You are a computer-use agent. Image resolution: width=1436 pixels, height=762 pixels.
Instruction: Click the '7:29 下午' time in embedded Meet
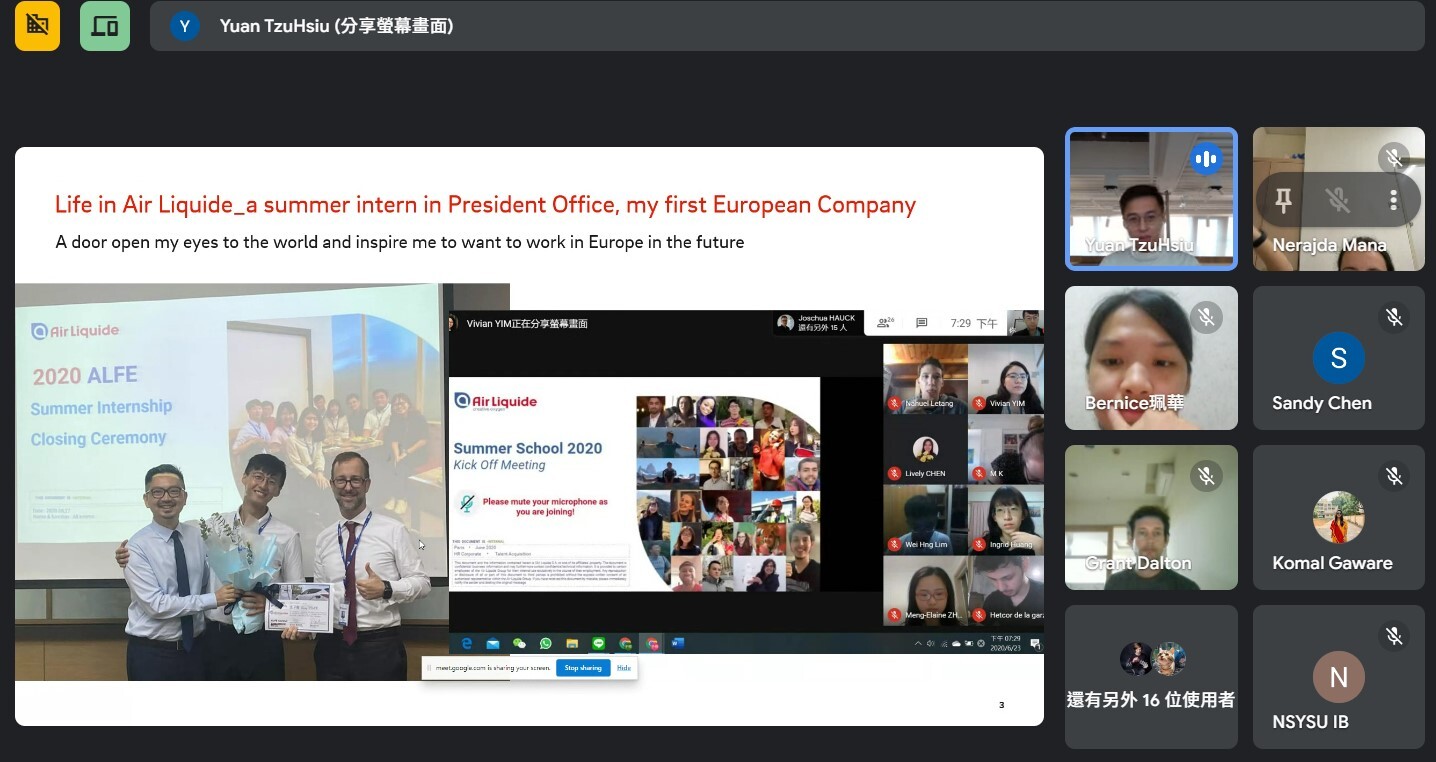tap(974, 324)
